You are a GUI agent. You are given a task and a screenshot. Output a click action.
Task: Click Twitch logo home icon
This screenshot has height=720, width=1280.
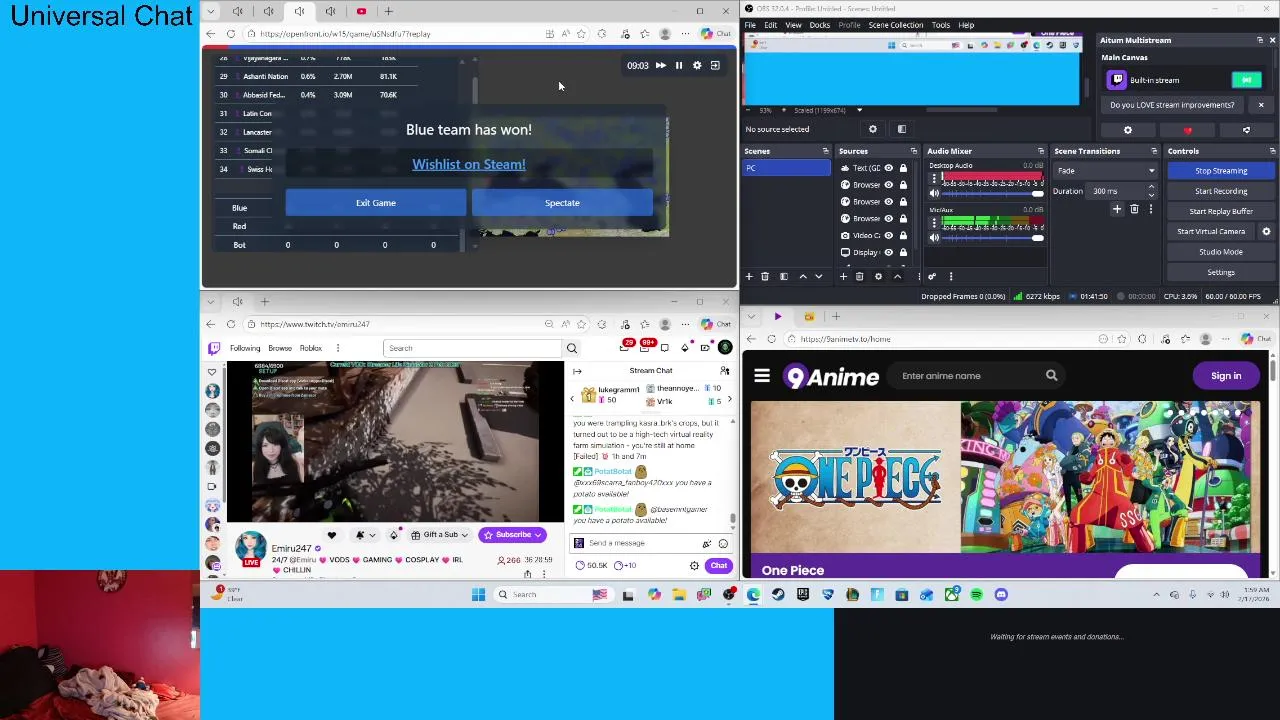pos(214,348)
